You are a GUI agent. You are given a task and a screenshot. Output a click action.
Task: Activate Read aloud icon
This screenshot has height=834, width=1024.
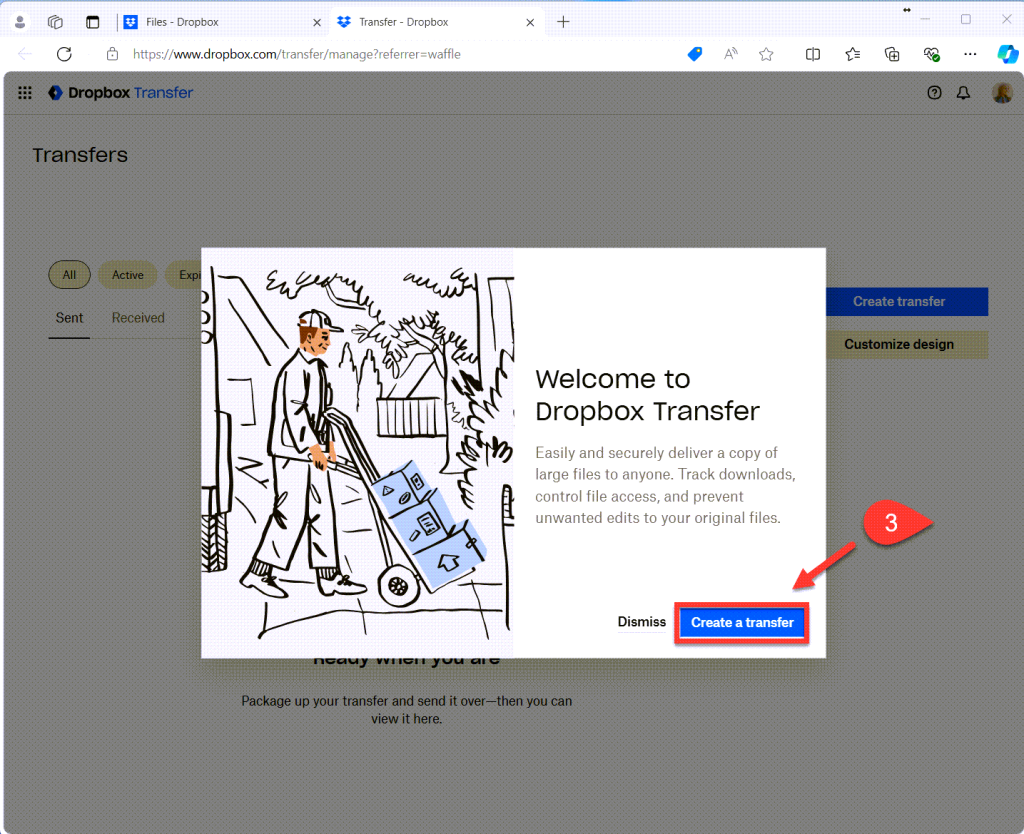pos(731,54)
